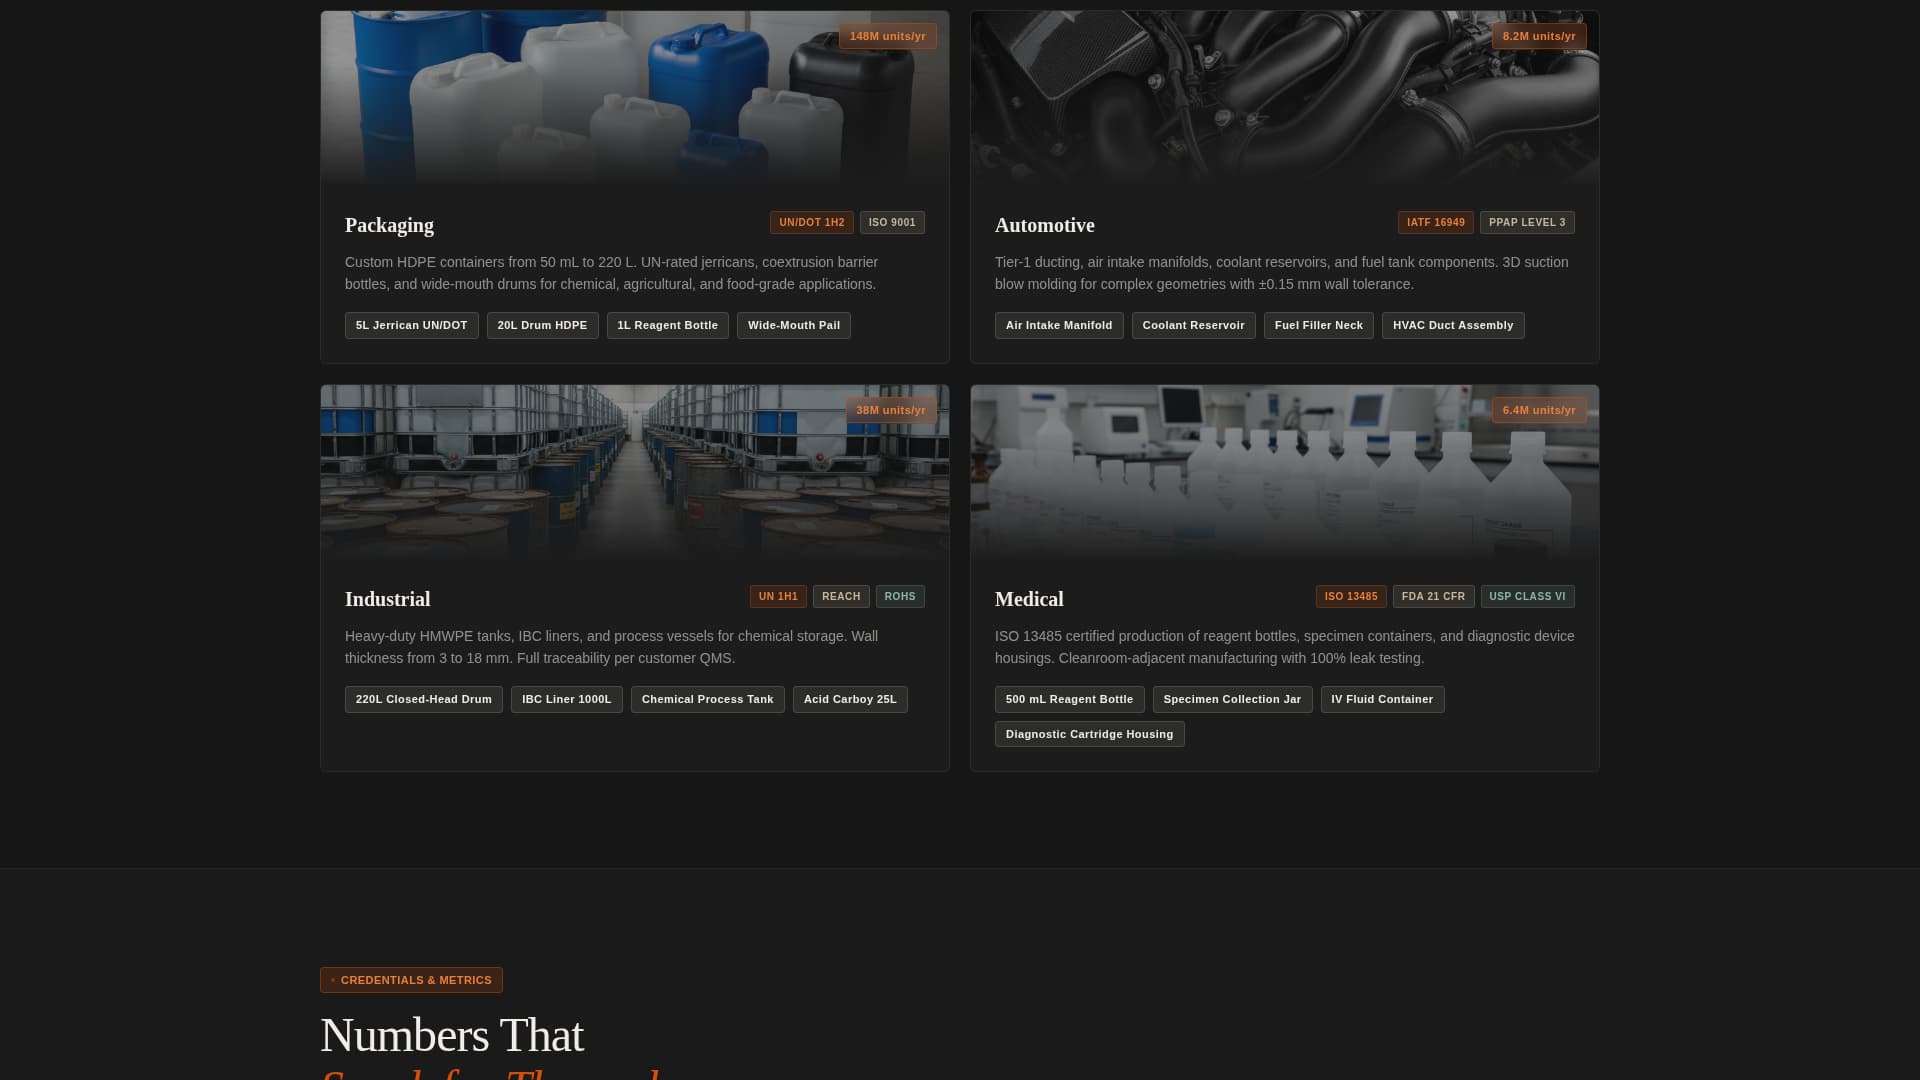Screen dimensions: 1920x1080
Task: Select the 220L Closed-Head Drum chip
Action: [423, 699]
